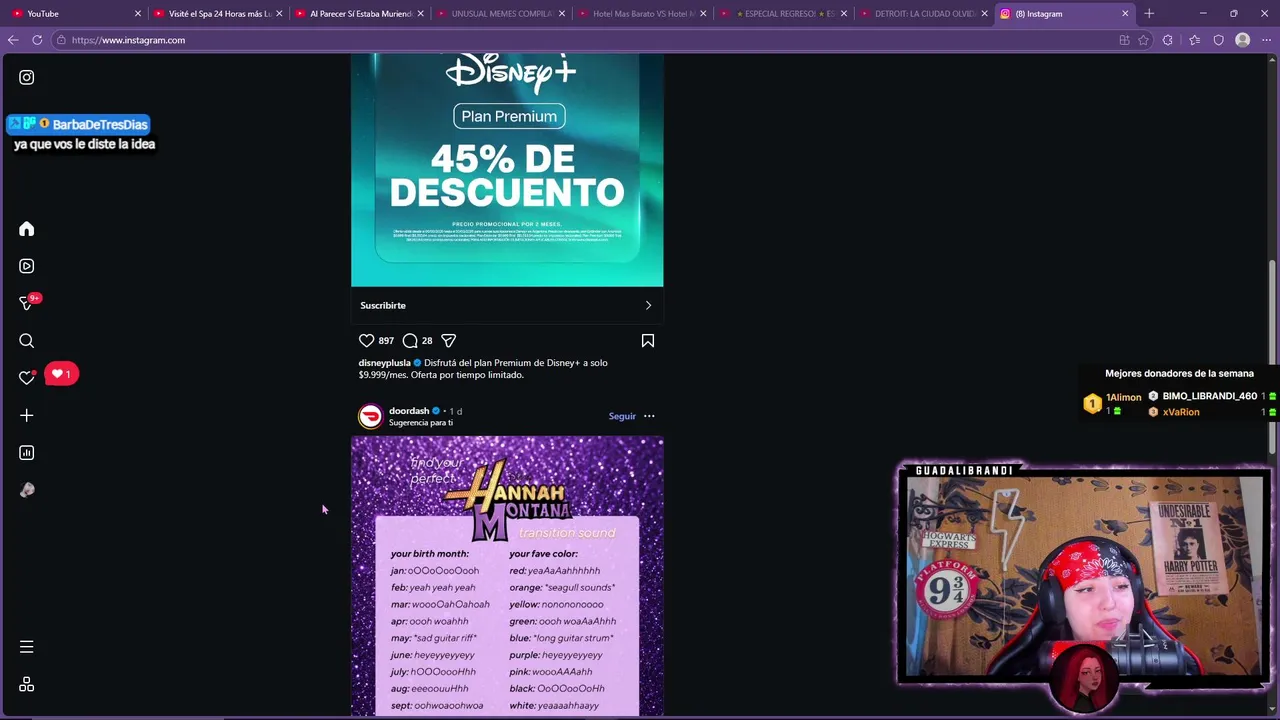Open Messages icon with 9+ badge

[27, 303]
